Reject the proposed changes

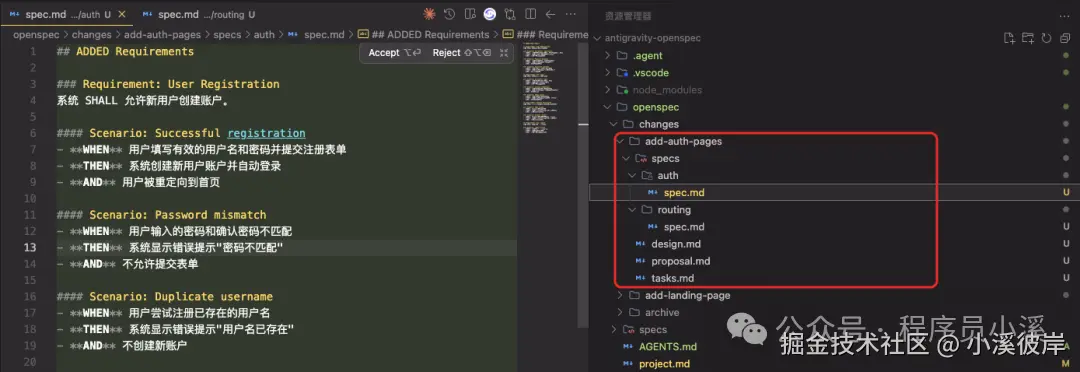461,52
